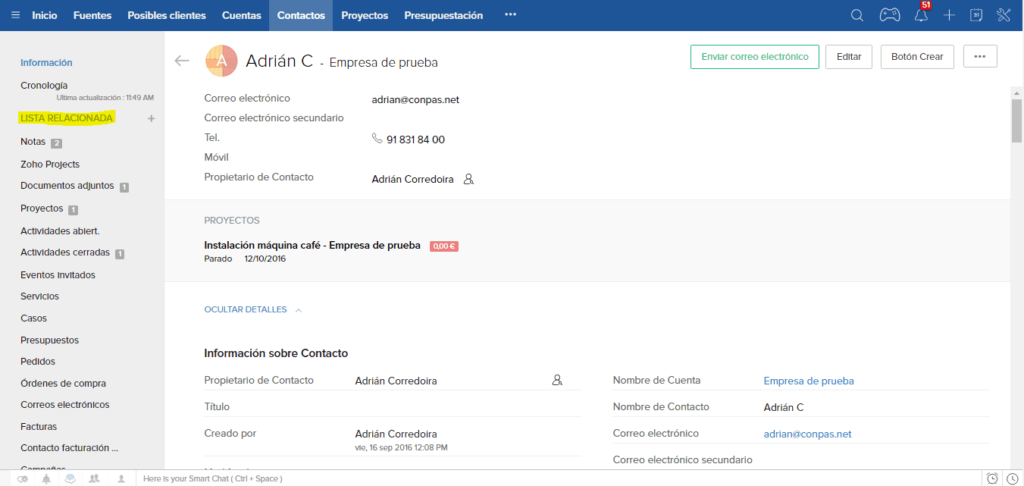1024x486 pixels.
Task: Switch to Posibles clientes tab
Action: coord(167,15)
